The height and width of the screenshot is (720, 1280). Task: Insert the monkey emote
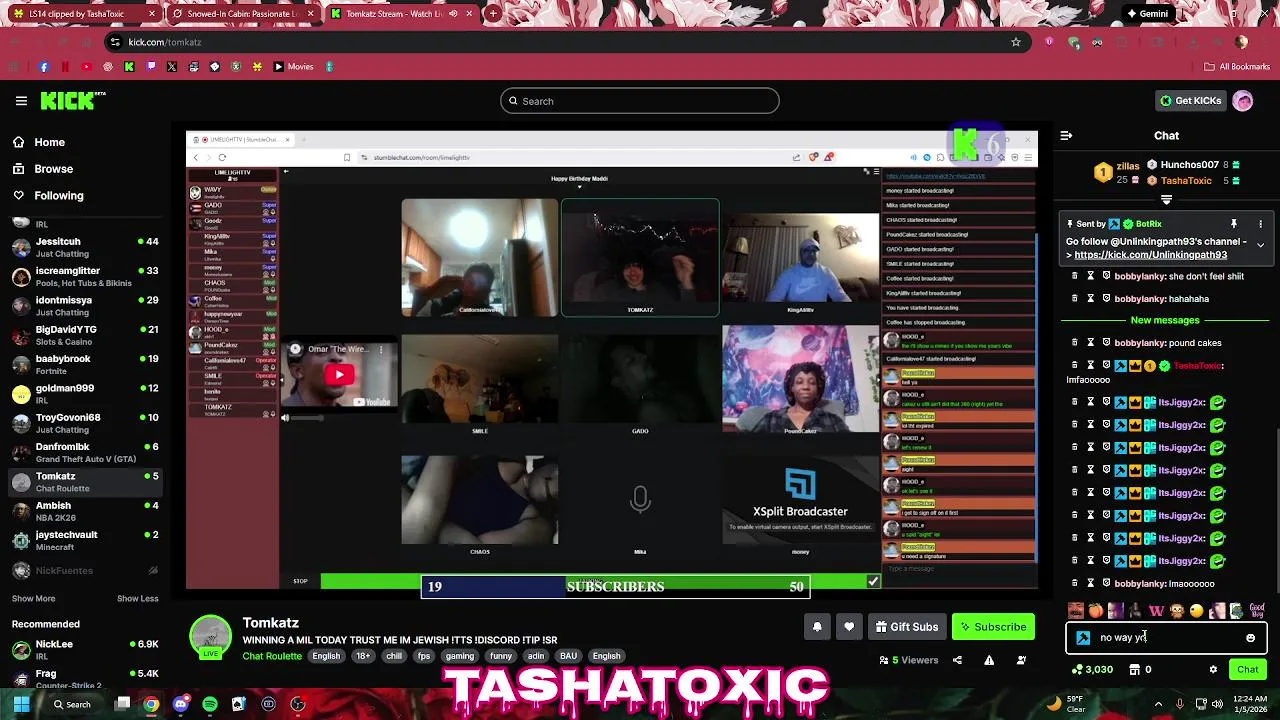coord(1177,610)
